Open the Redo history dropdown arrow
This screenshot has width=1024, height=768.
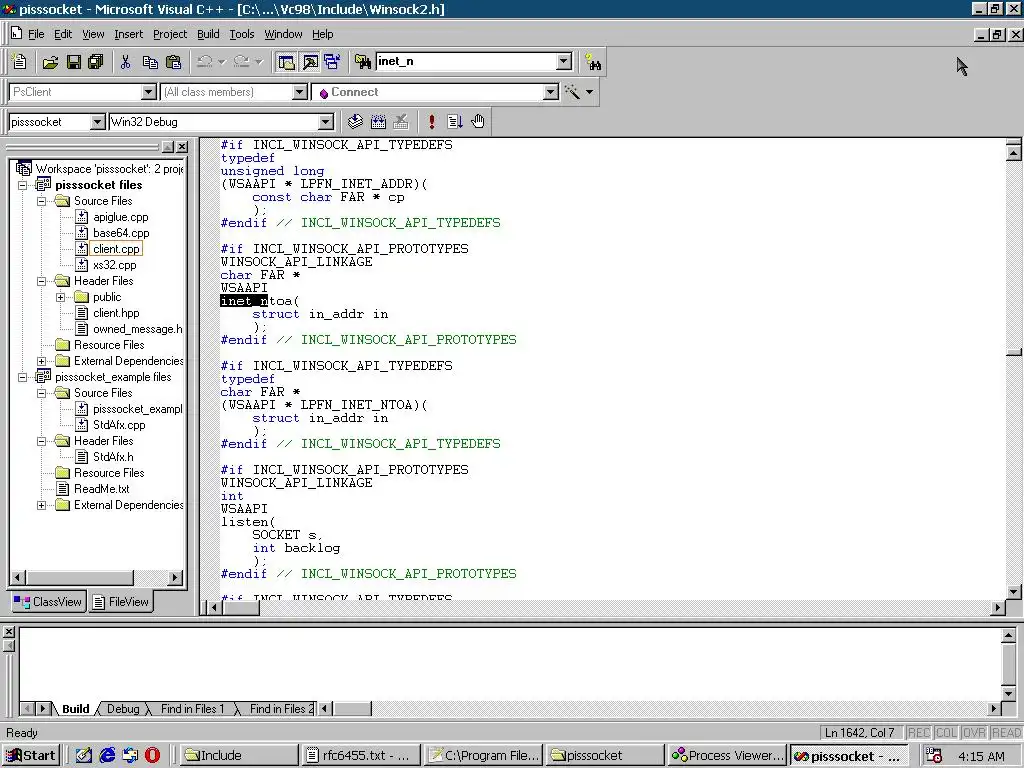coord(258,62)
